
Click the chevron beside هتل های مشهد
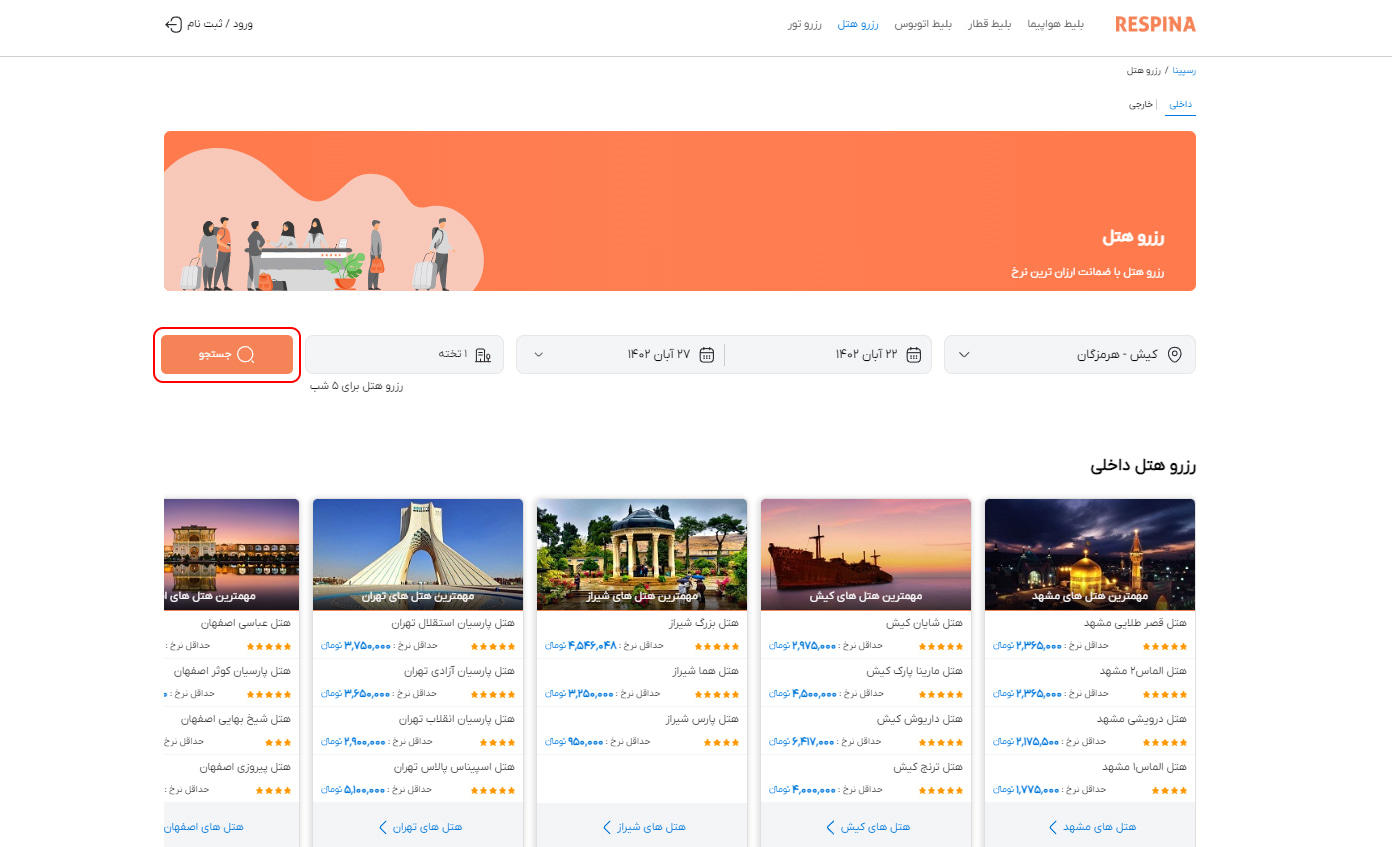[1051, 827]
